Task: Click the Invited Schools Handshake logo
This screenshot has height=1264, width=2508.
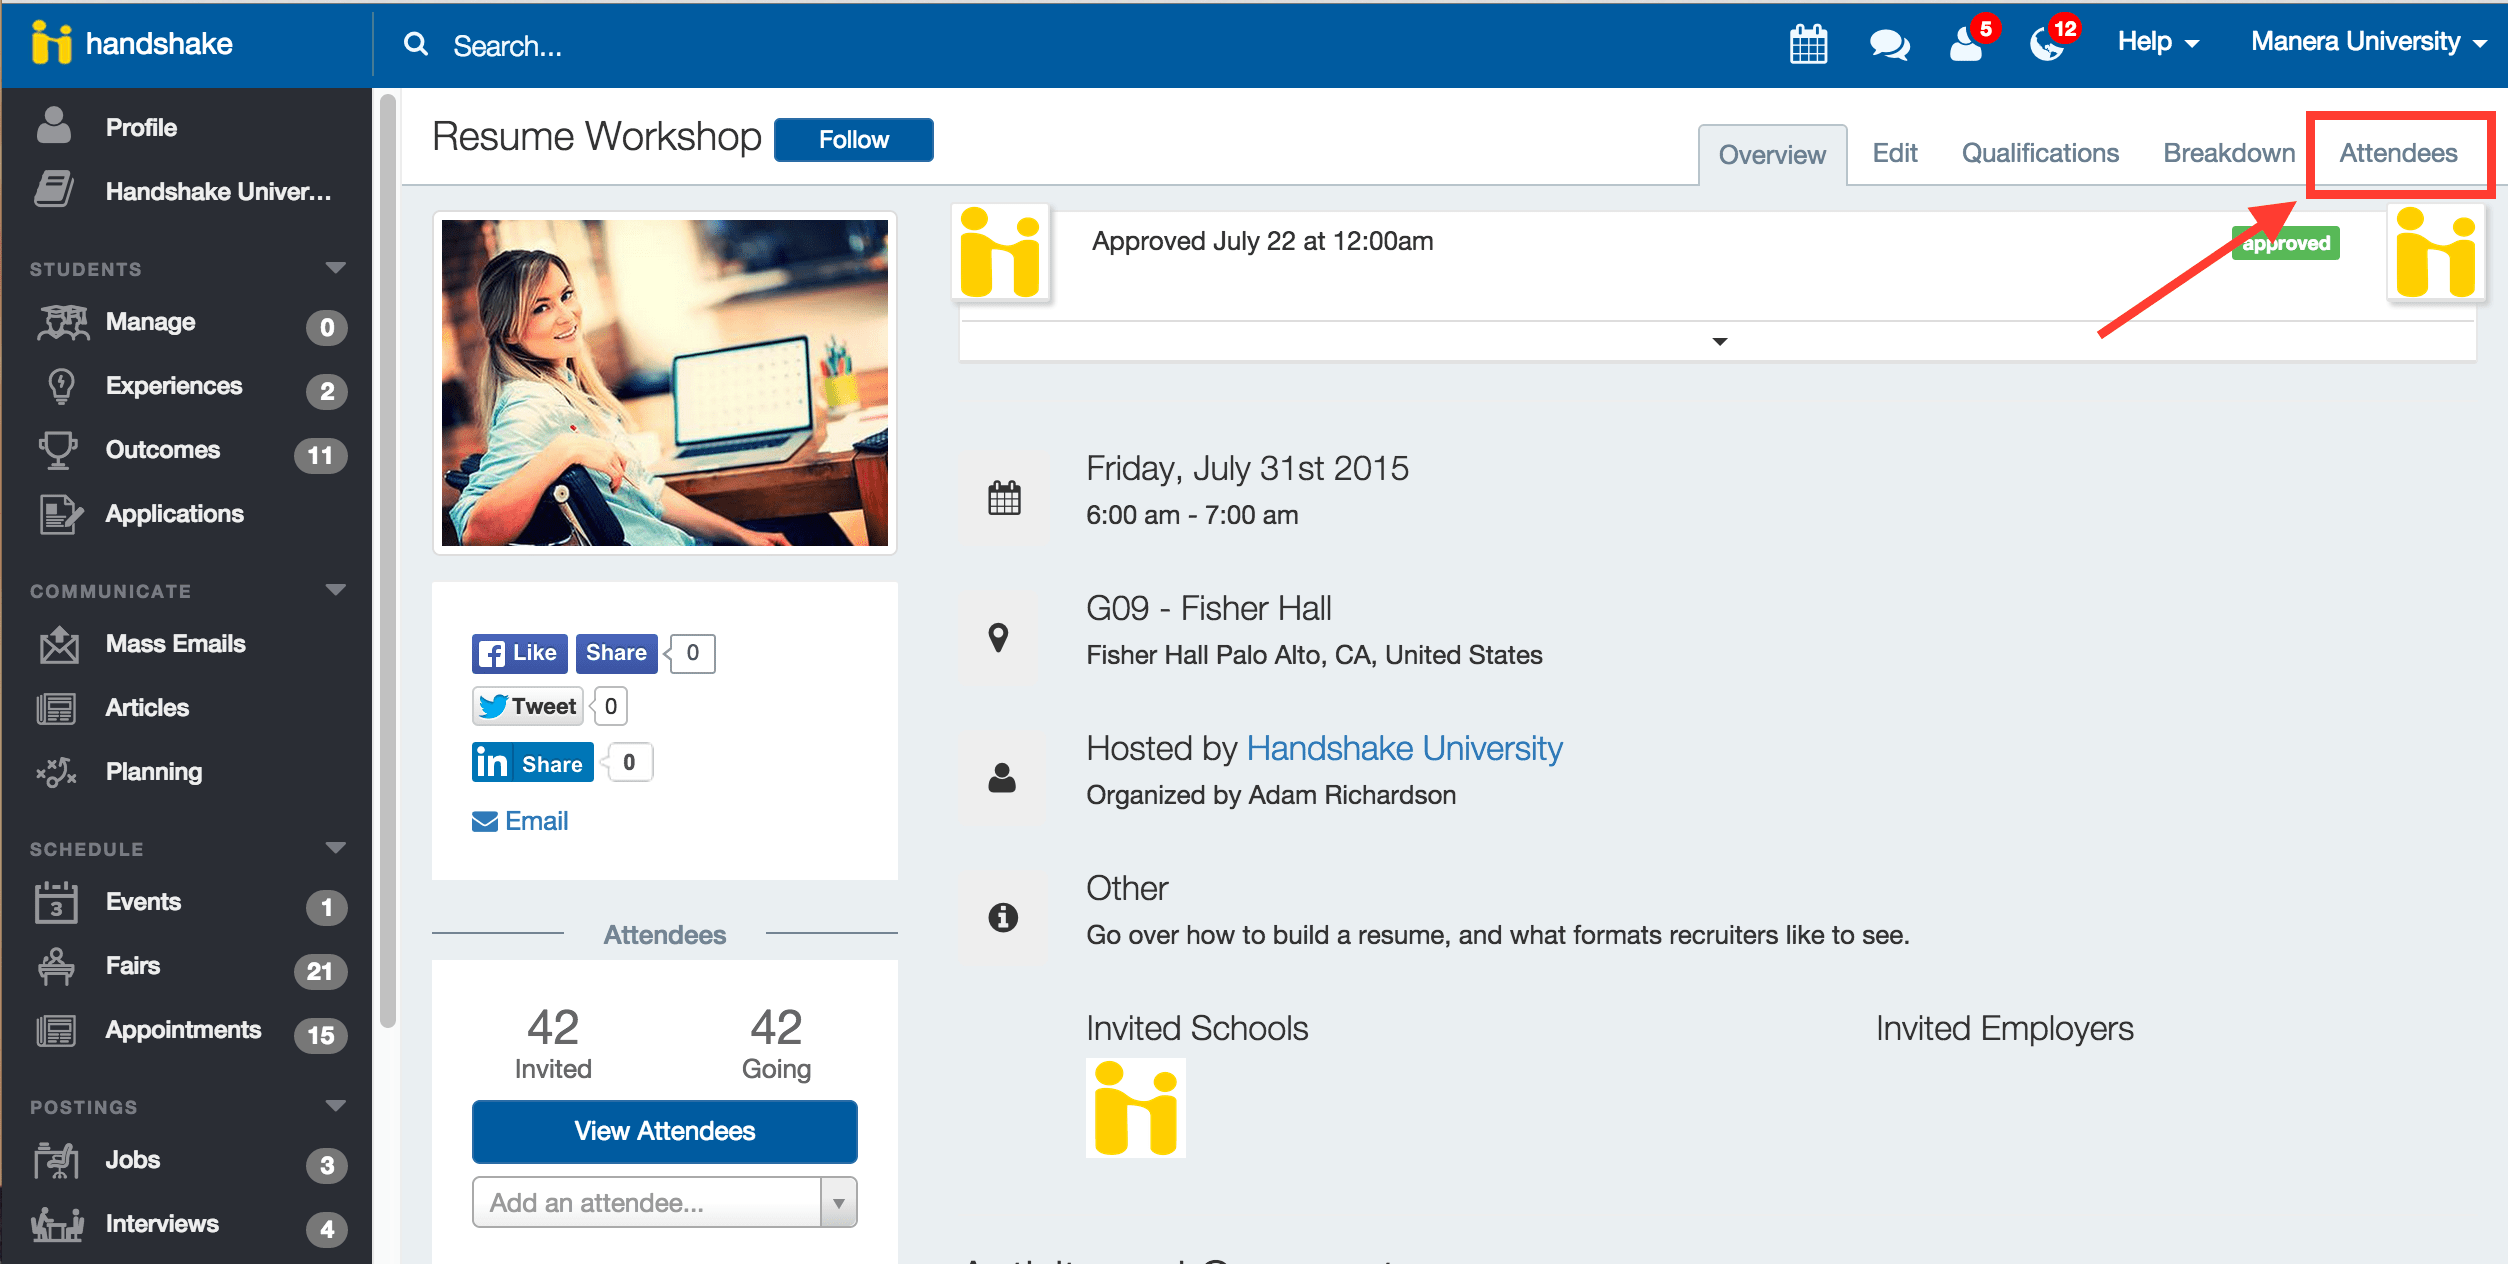Action: click(1136, 1108)
